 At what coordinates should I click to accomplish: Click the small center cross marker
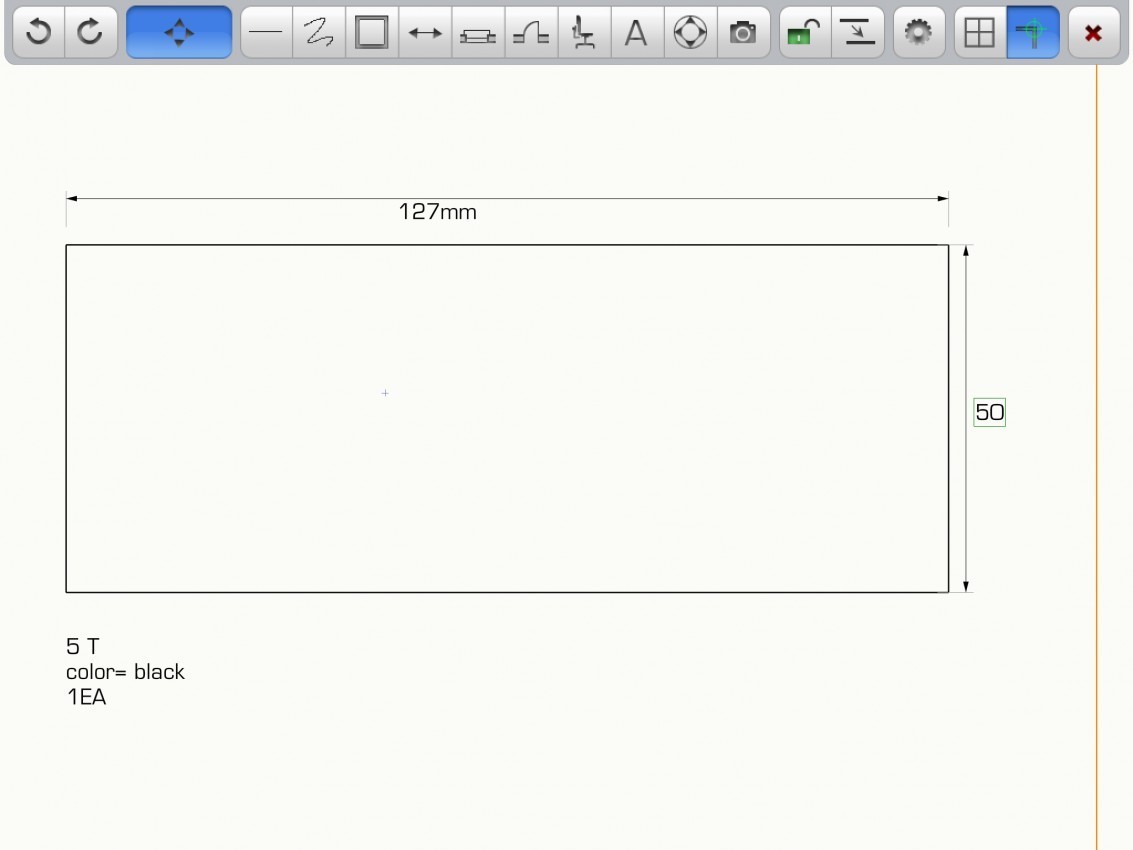tap(385, 392)
